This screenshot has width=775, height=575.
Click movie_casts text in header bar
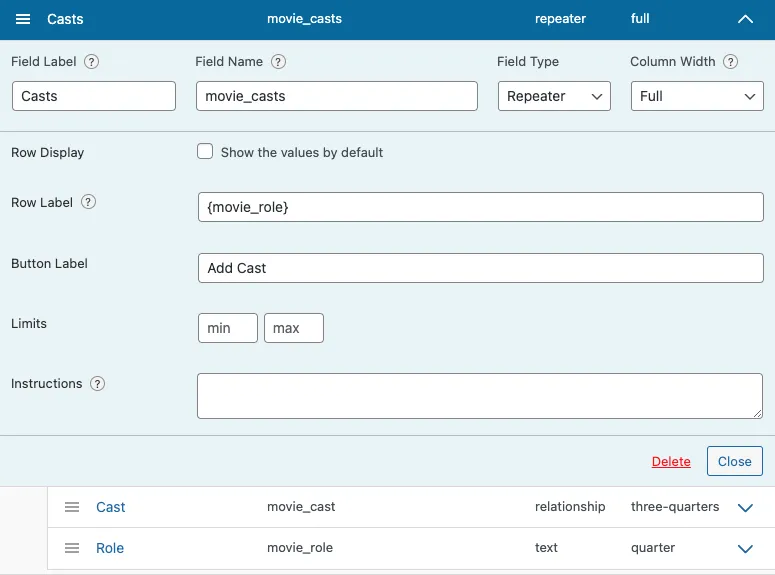[304, 19]
